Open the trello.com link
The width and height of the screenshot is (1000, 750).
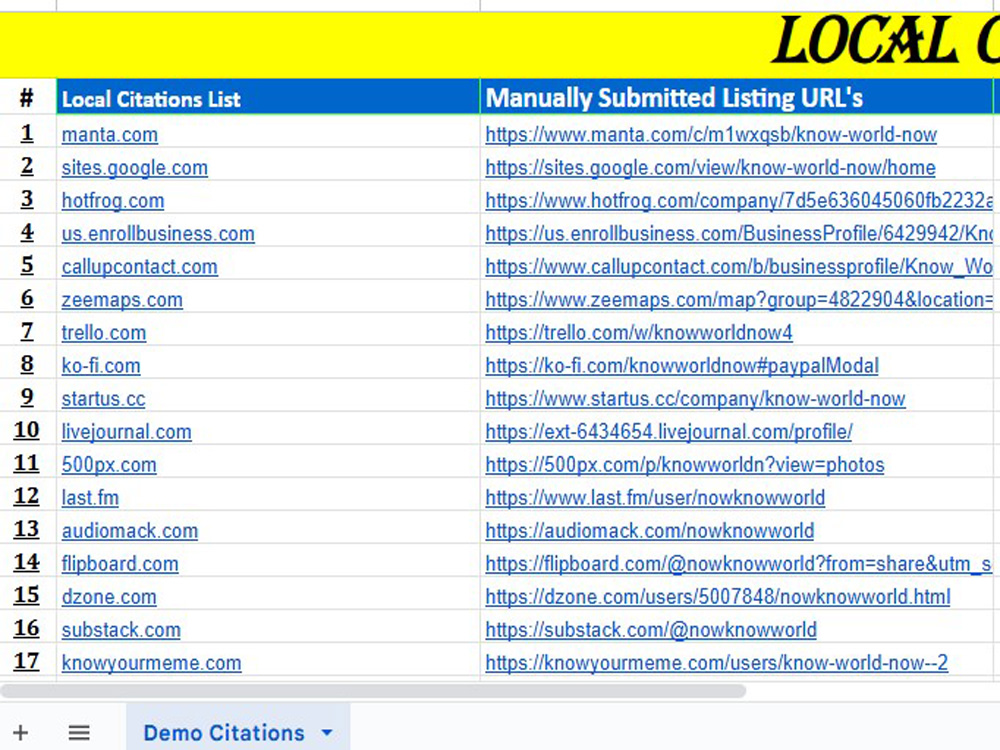[x=104, y=333]
